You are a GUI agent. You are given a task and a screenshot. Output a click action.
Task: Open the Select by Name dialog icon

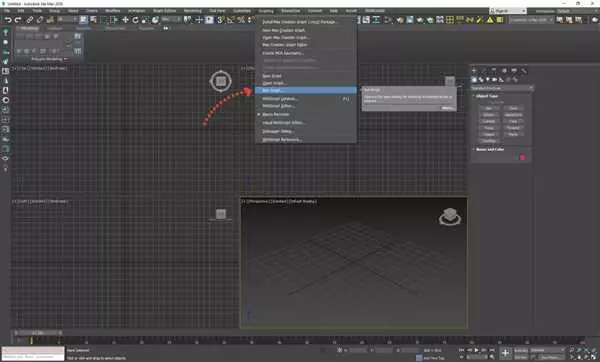click(93, 20)
